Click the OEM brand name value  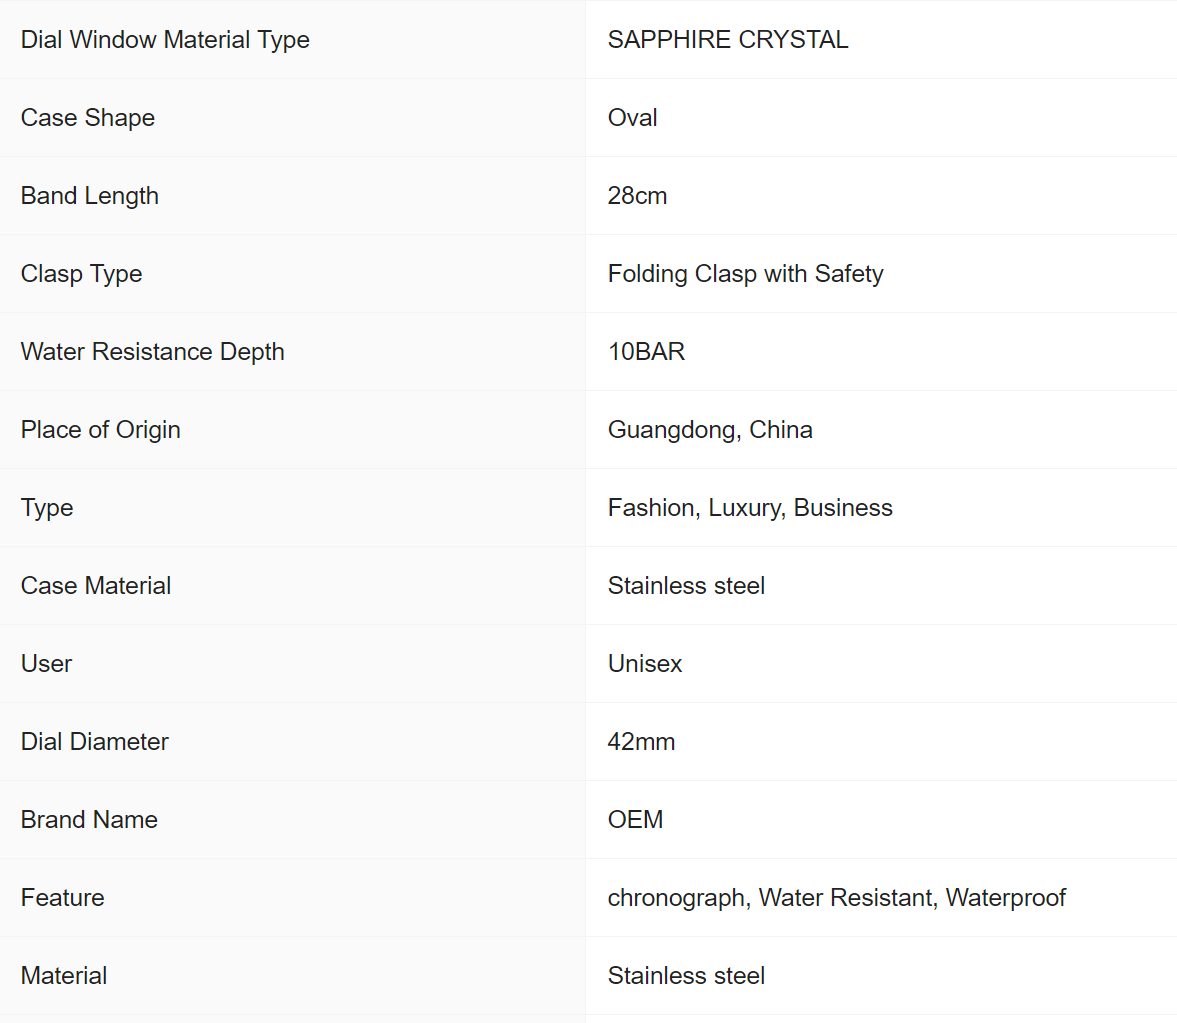point(635,820)
